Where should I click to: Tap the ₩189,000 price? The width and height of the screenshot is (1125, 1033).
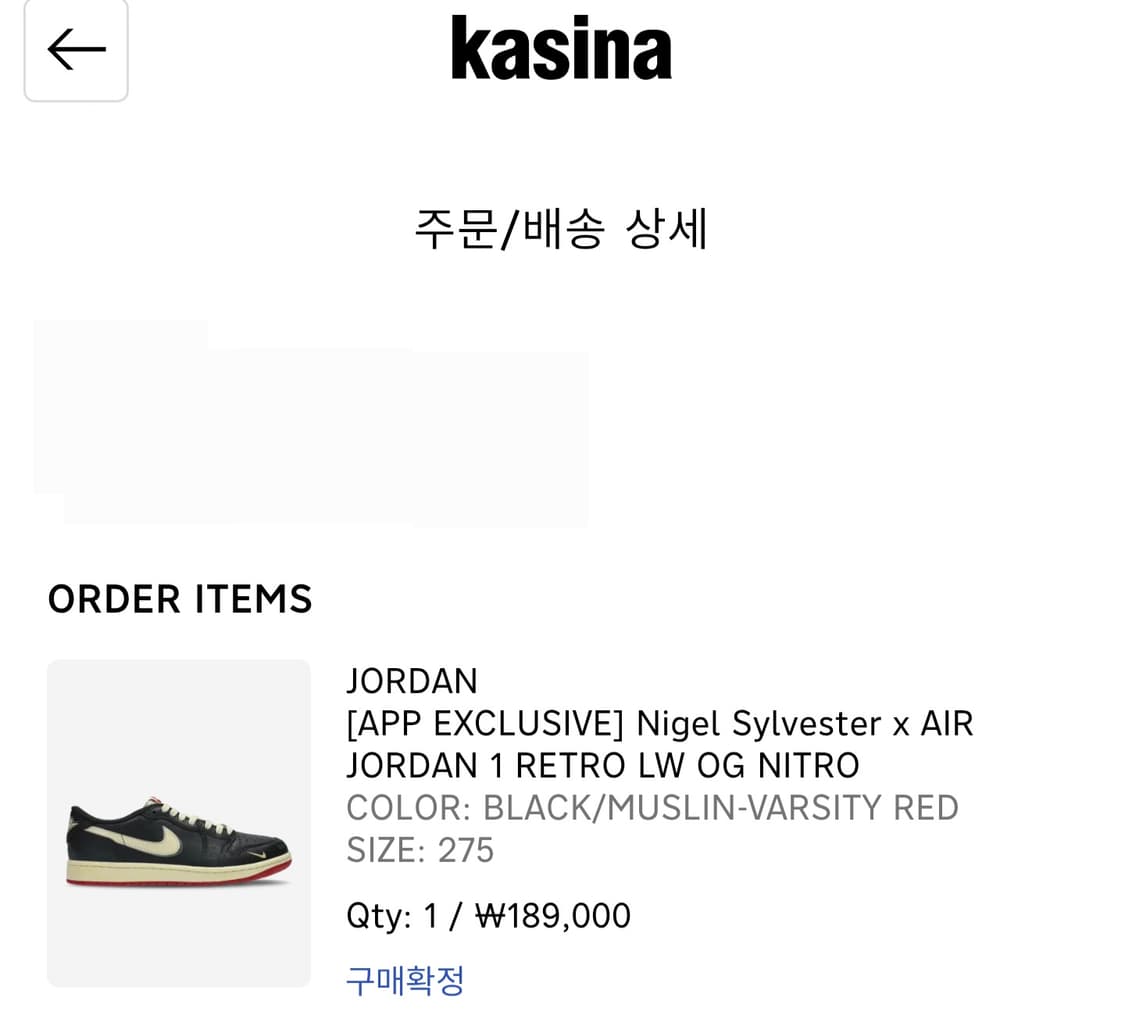[x=553, y=916]
